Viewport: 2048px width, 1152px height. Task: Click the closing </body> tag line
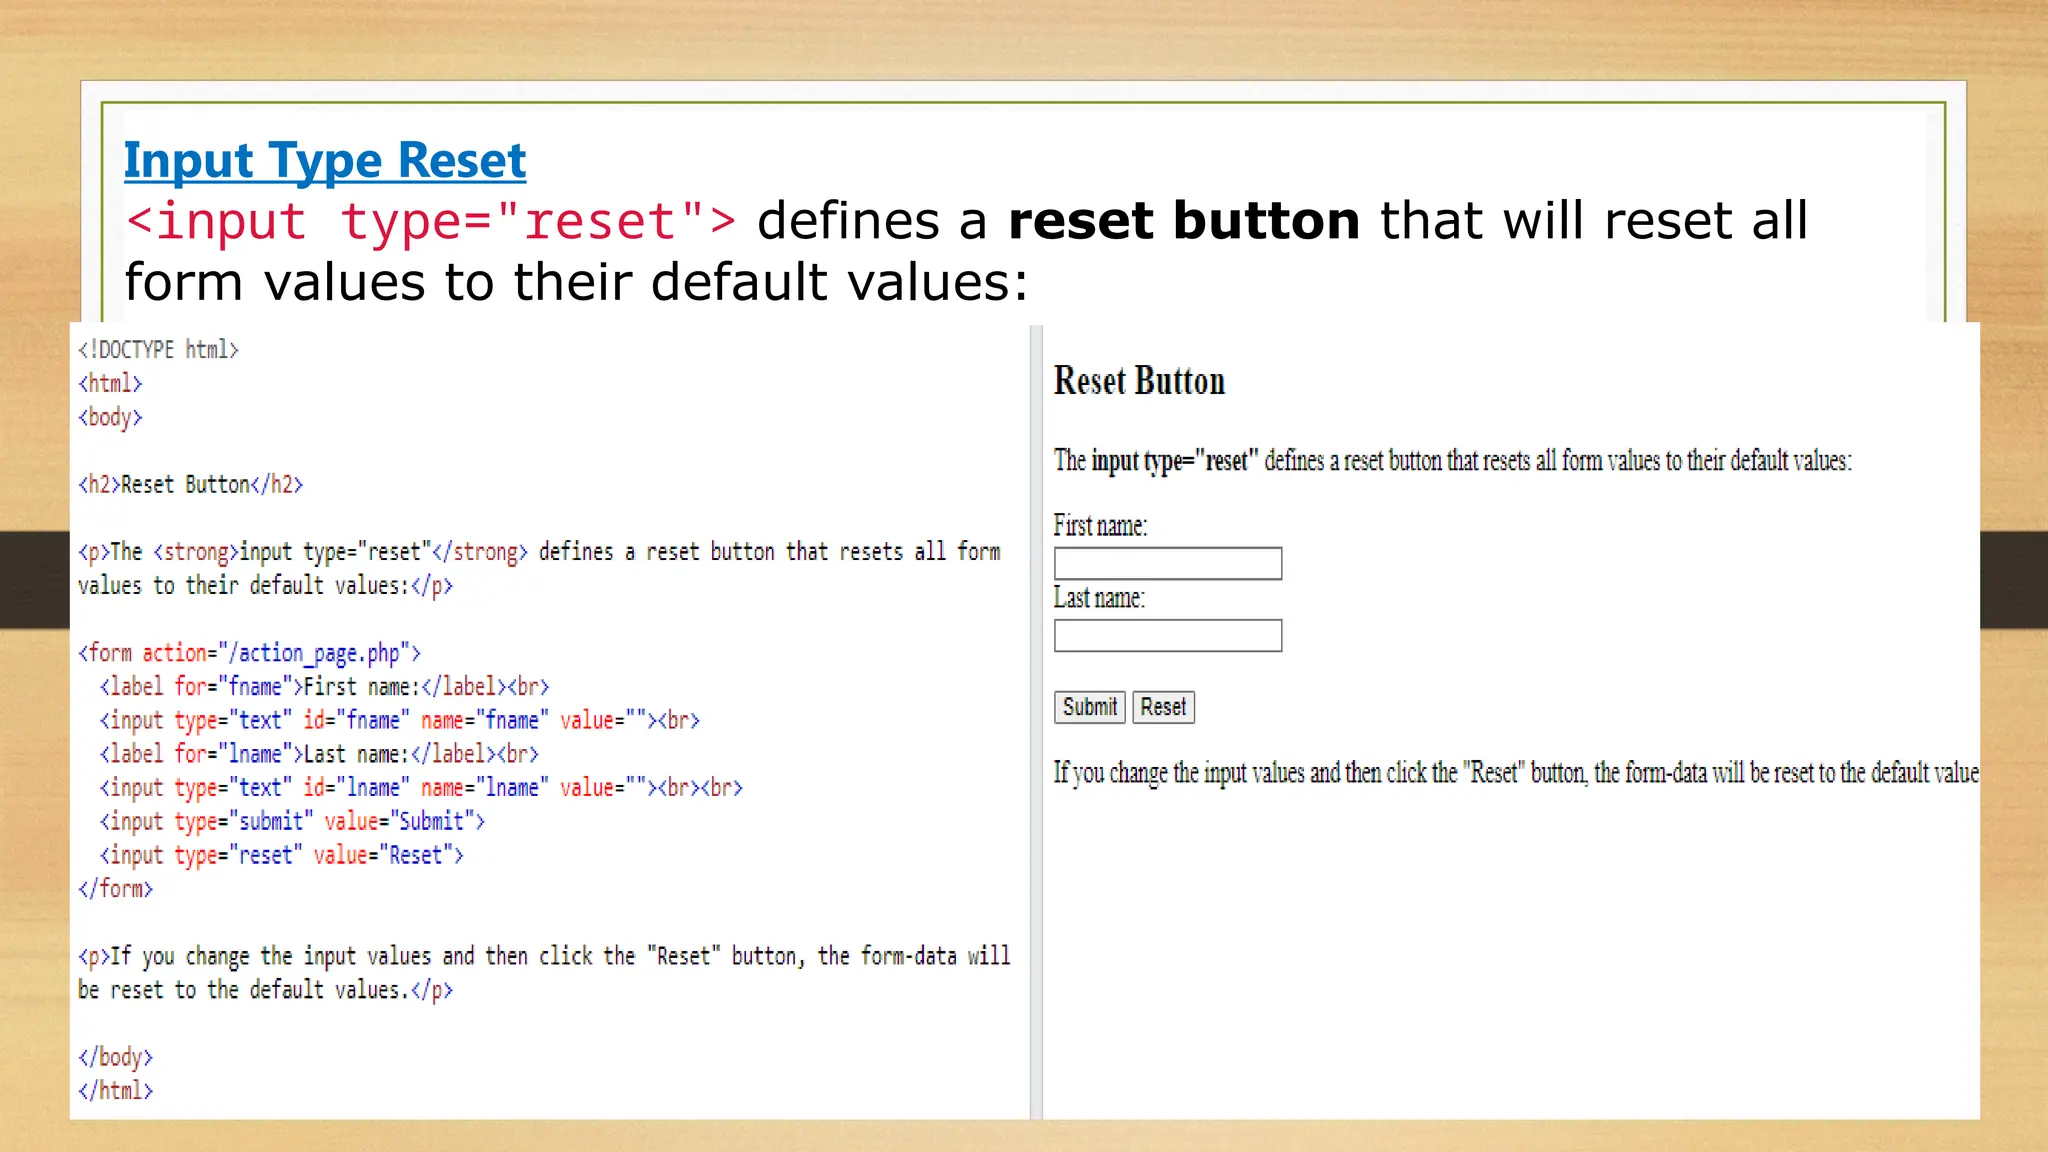[115, 1057]
